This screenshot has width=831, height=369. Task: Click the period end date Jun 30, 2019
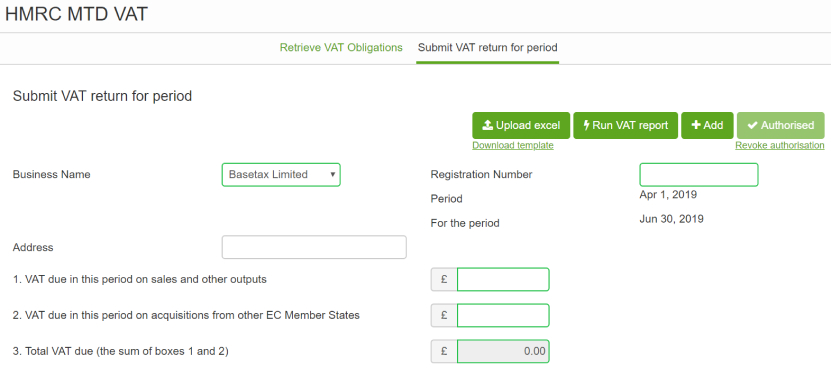[x=671, y=219]
